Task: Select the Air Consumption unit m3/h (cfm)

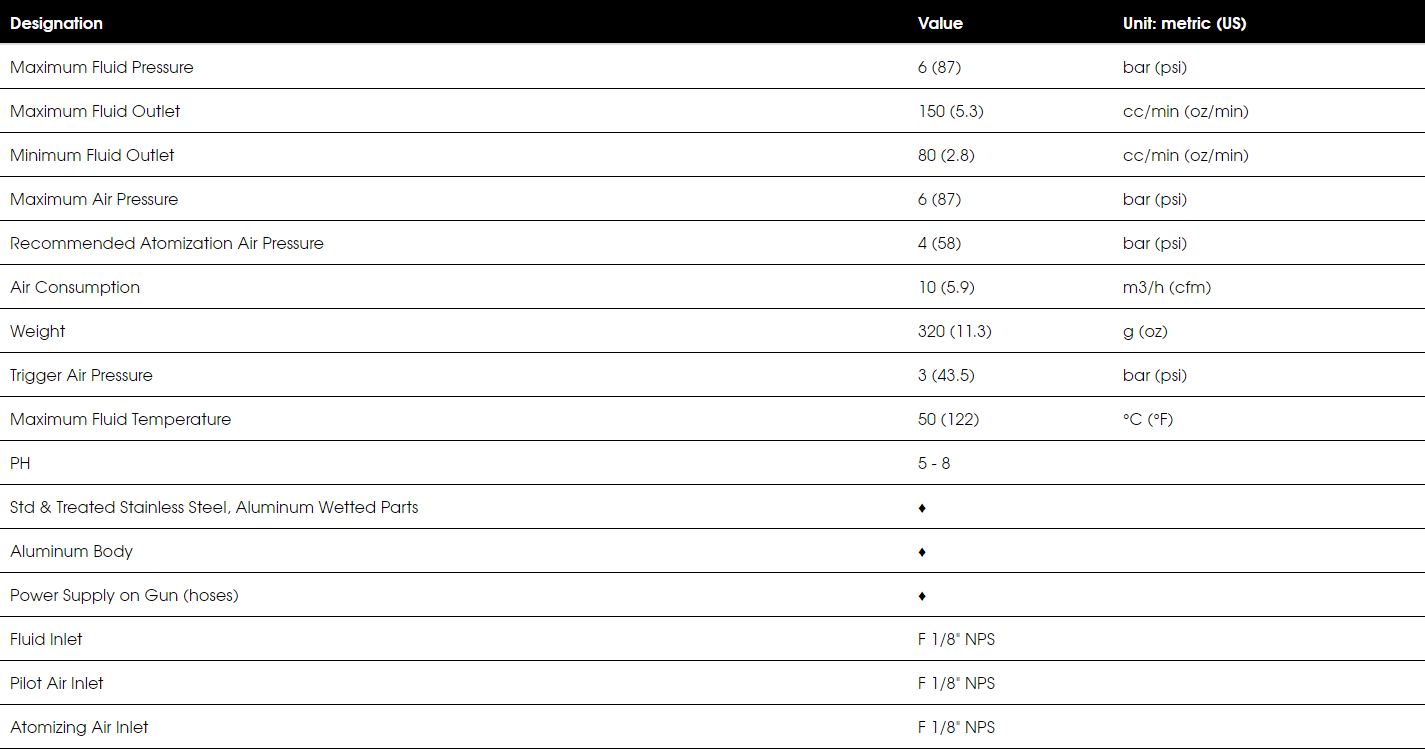Action: [x=1169, y=287]
